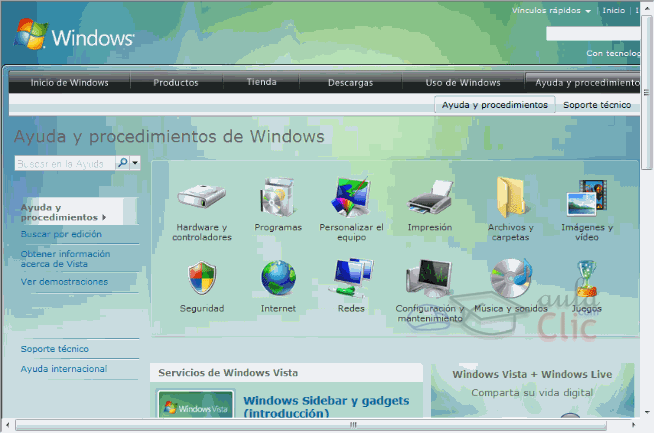Open Obtener información acerca de Vista link
The width and height of the screenshot is (654, 433).
[65, 259]
